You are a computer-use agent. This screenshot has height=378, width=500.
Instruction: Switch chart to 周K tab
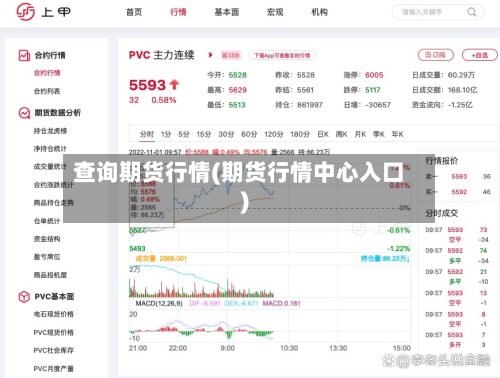tap(341, 134)
